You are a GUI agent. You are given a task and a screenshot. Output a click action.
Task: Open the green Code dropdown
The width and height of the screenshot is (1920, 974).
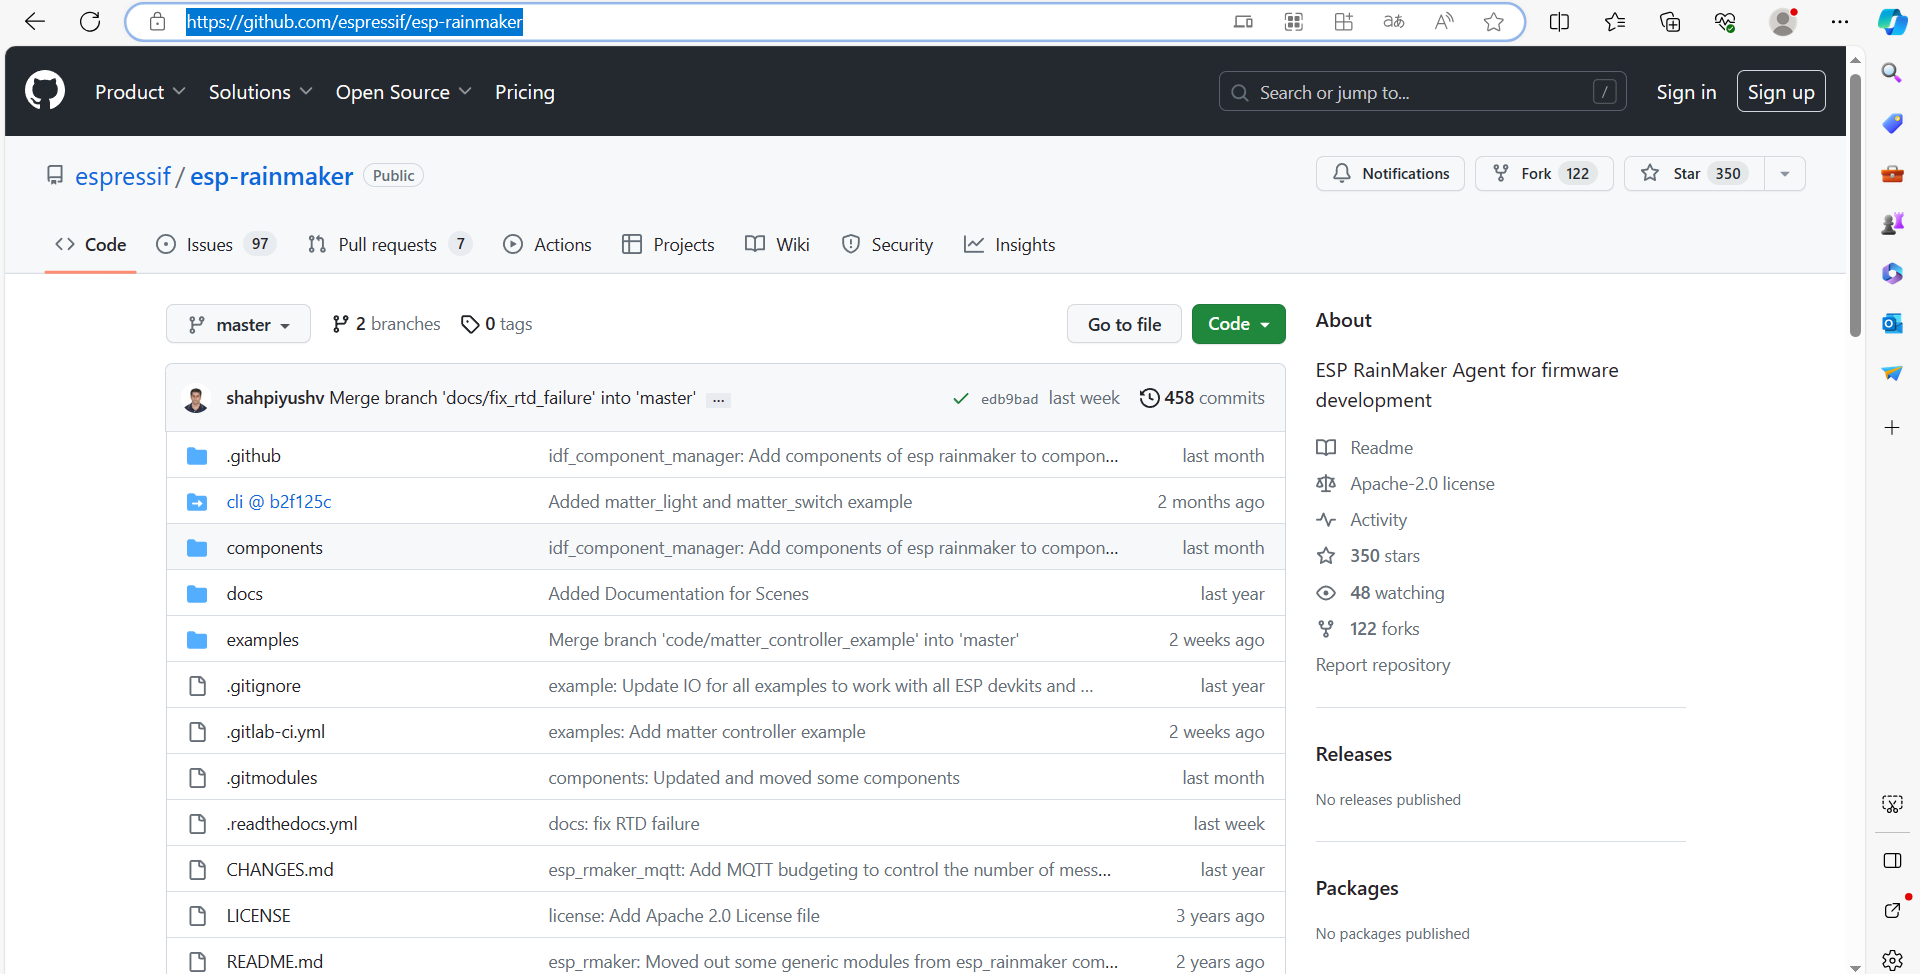tap(1238, 324)
